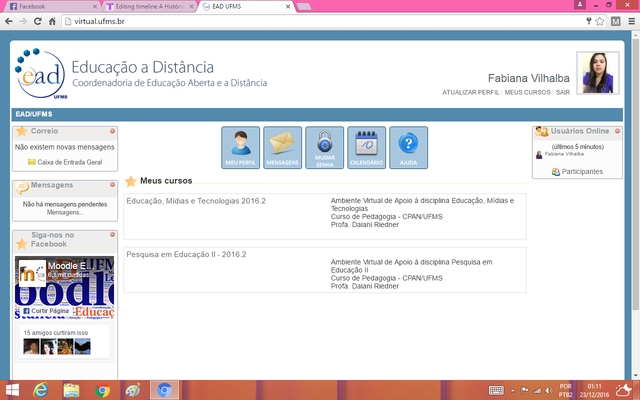Screen dimensions: 640x400
Task: Go back in browser history
Action: [9, 21]
